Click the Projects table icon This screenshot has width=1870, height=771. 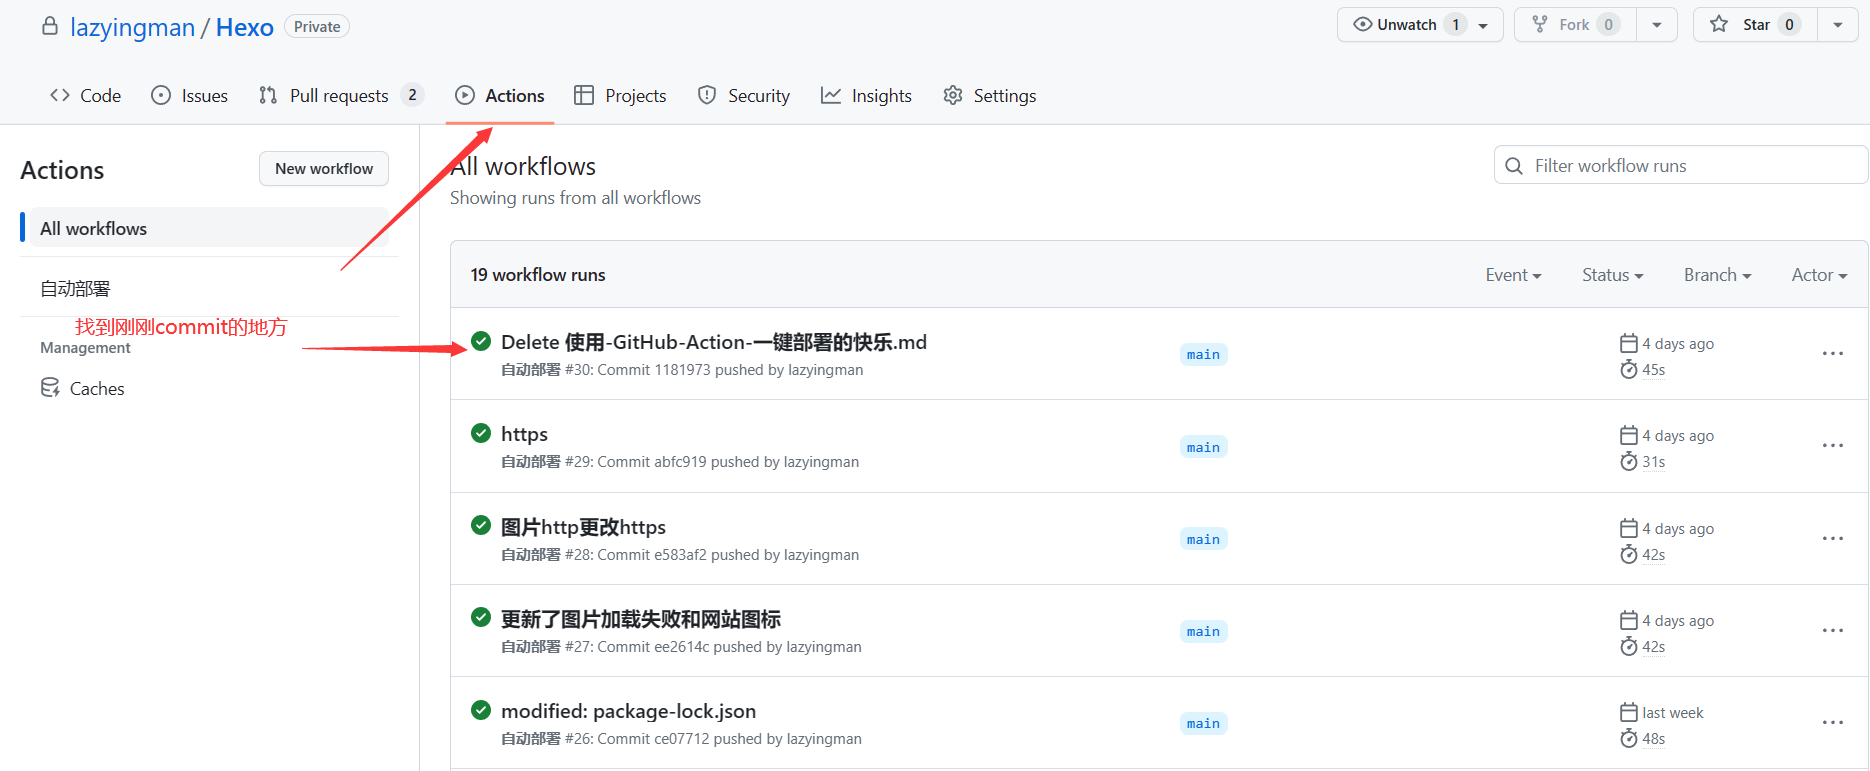[x=584, y=95]
